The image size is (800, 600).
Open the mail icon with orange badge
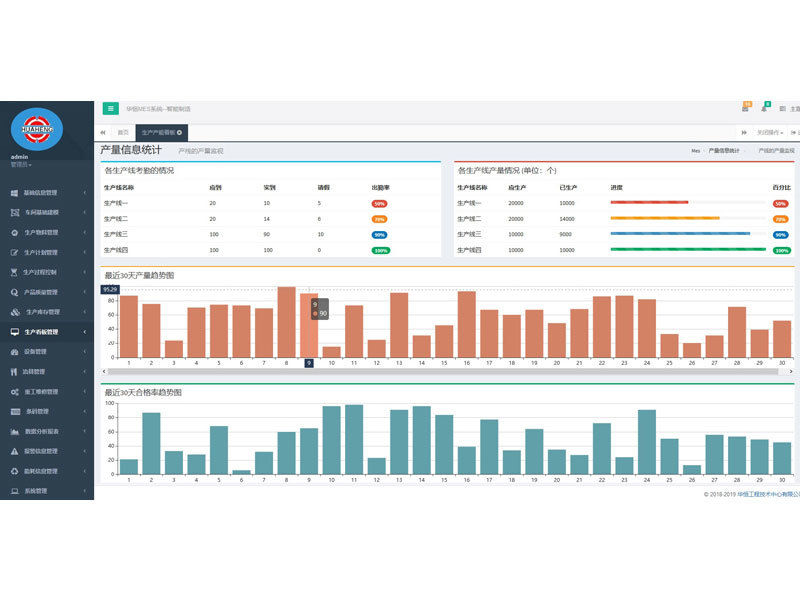(744, 109)
